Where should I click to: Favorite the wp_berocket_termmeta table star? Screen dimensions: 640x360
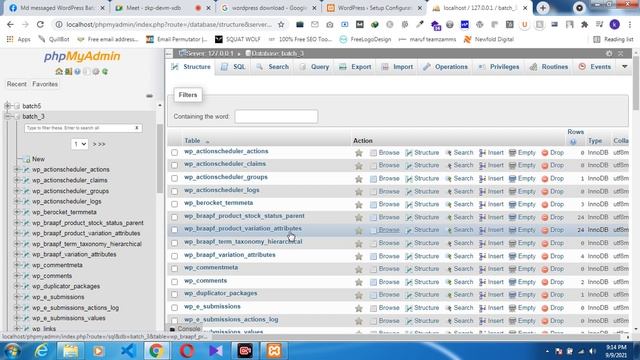[x=359, y=204]
